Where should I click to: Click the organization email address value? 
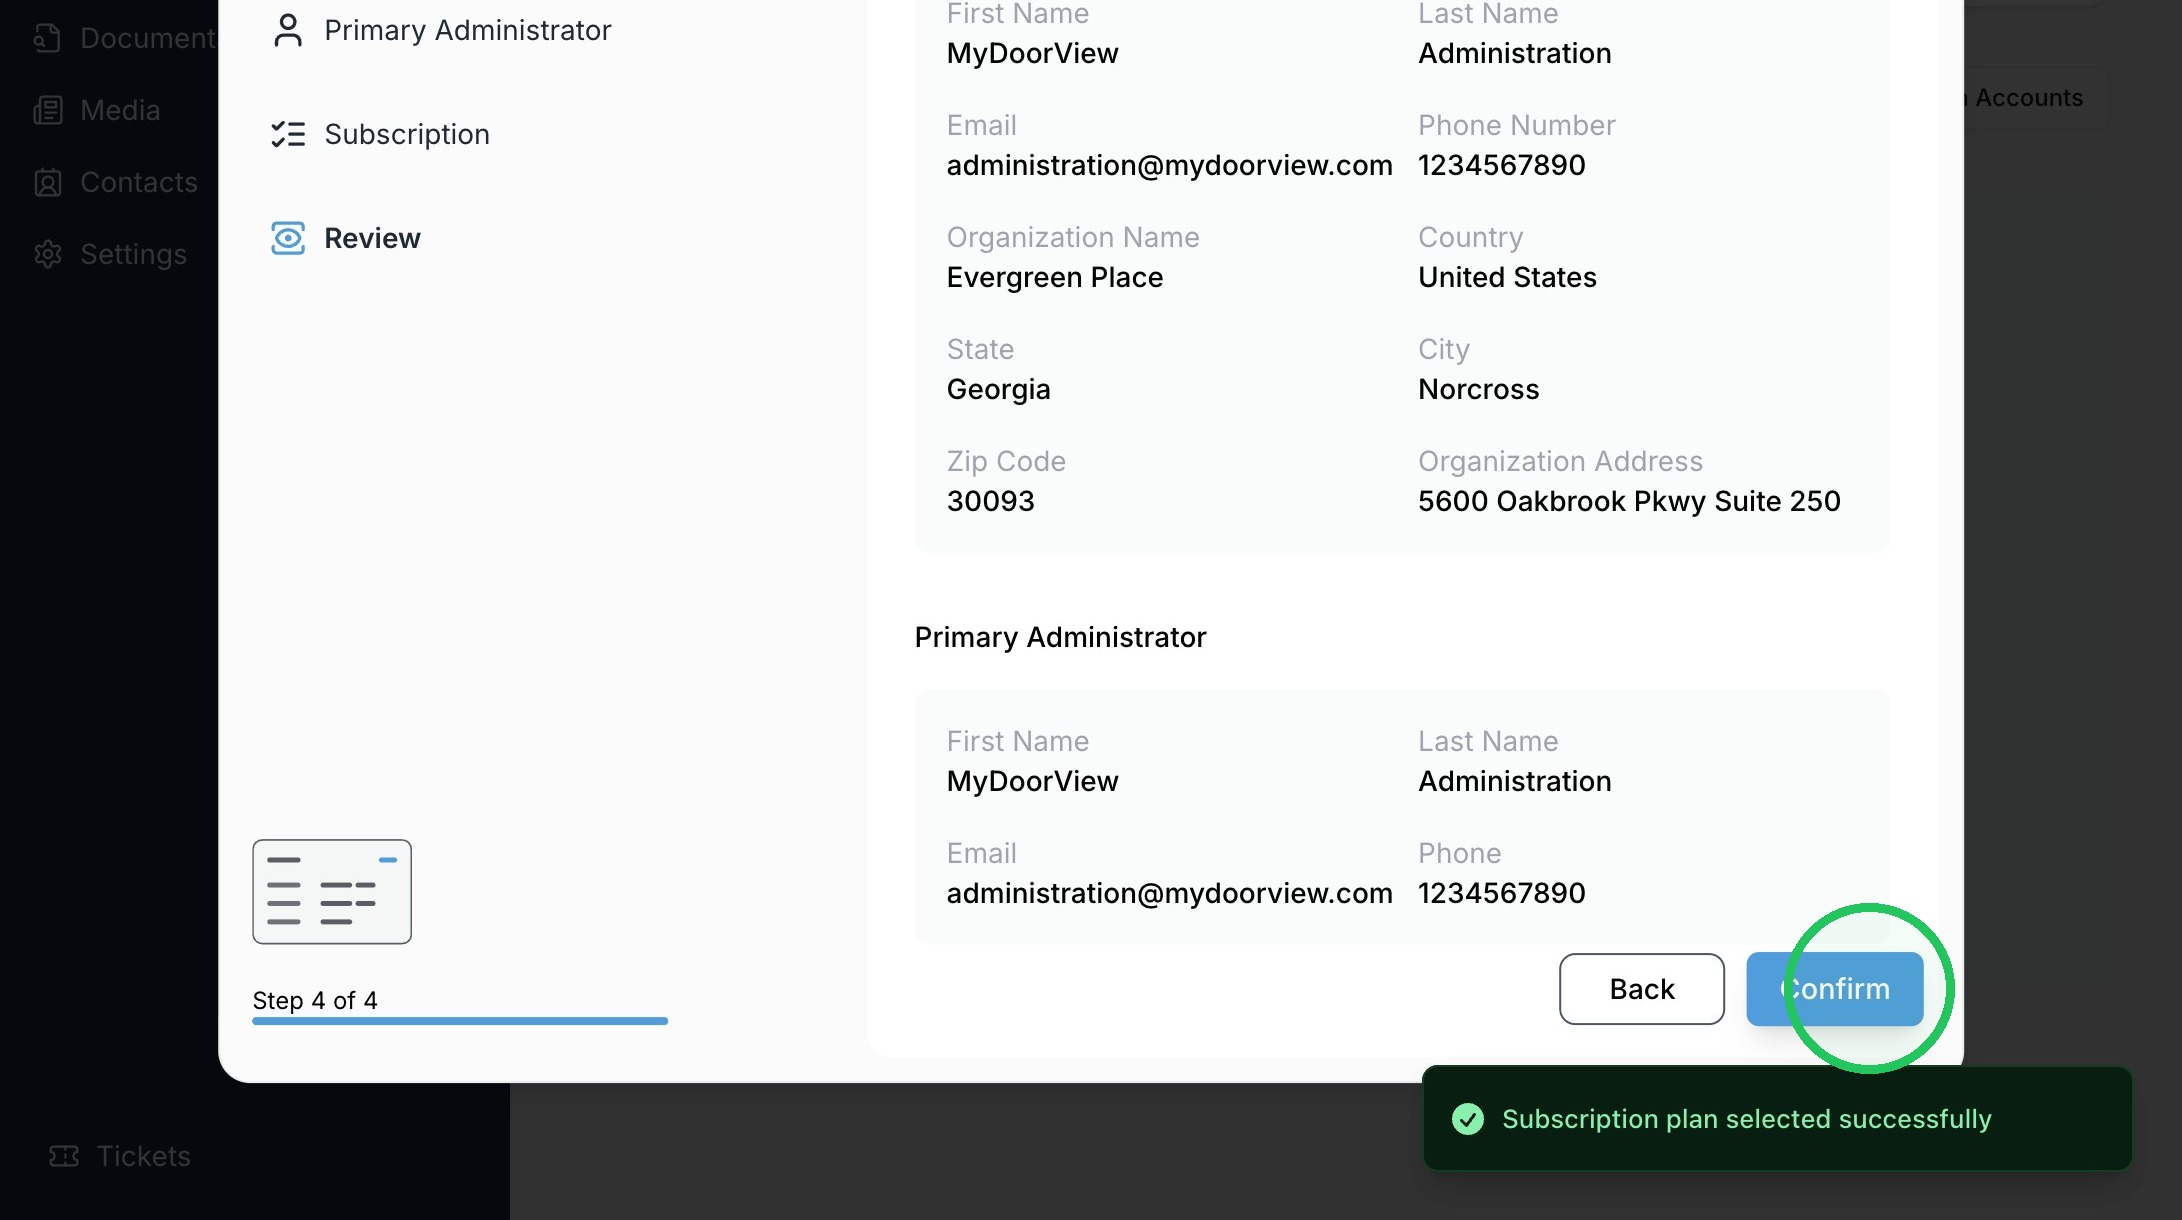(x=1170, y=165)
